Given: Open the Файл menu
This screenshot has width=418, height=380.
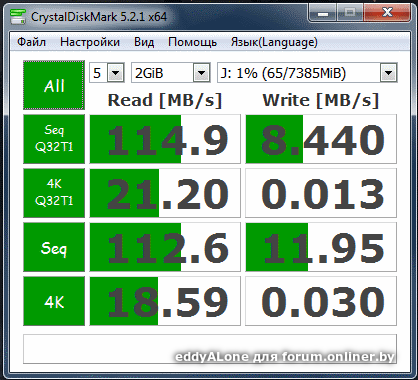Looking at the screenshot, I should [31, 42].
